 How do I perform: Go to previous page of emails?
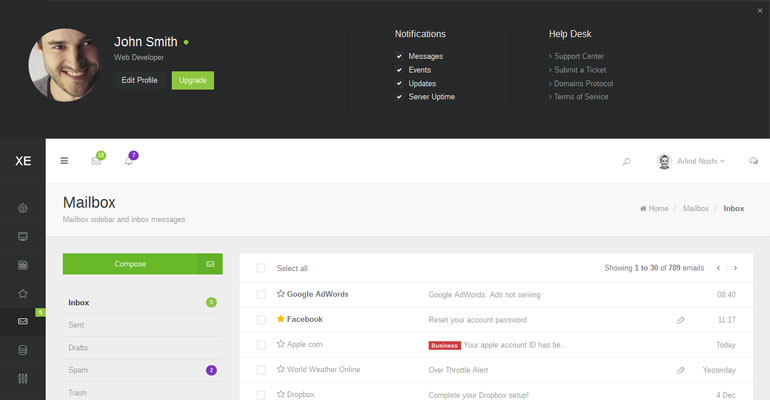pyautogui.click(x=717, y=268)
